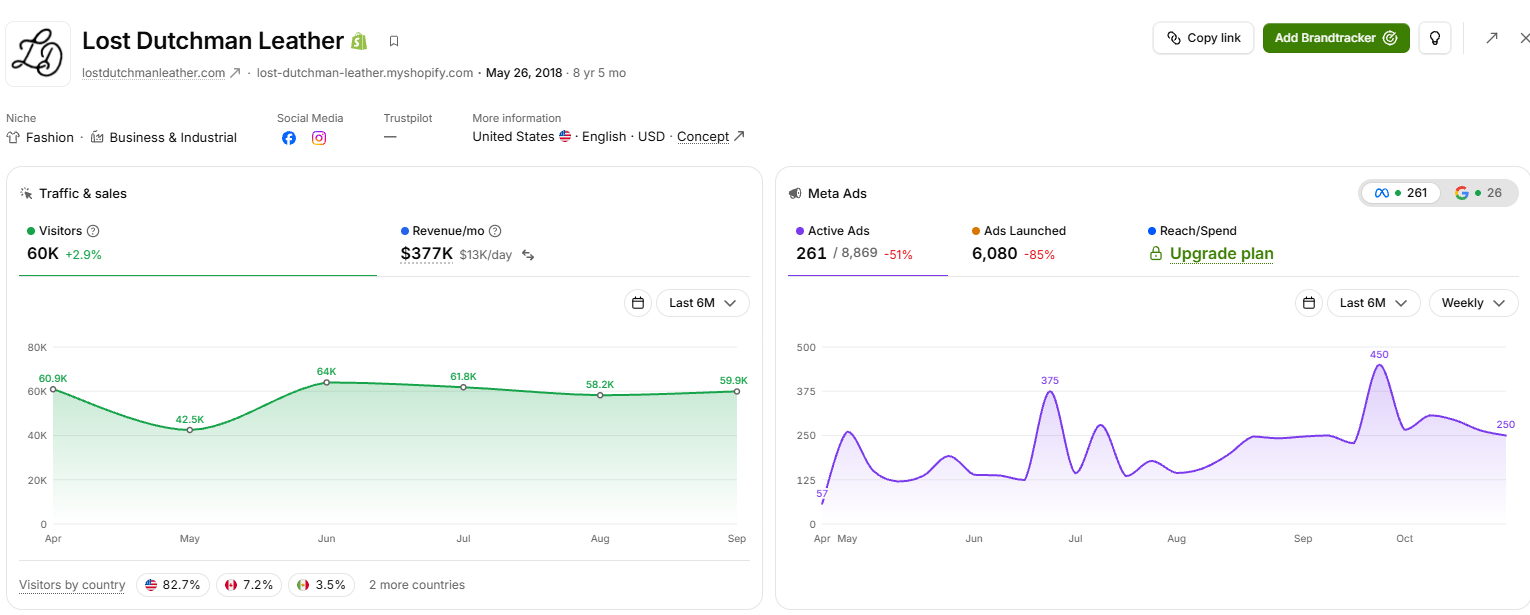This screenshot has width=1530, height=615.
Task: Click the 58.2K Aug data point
Action: (x=600, y=395)
